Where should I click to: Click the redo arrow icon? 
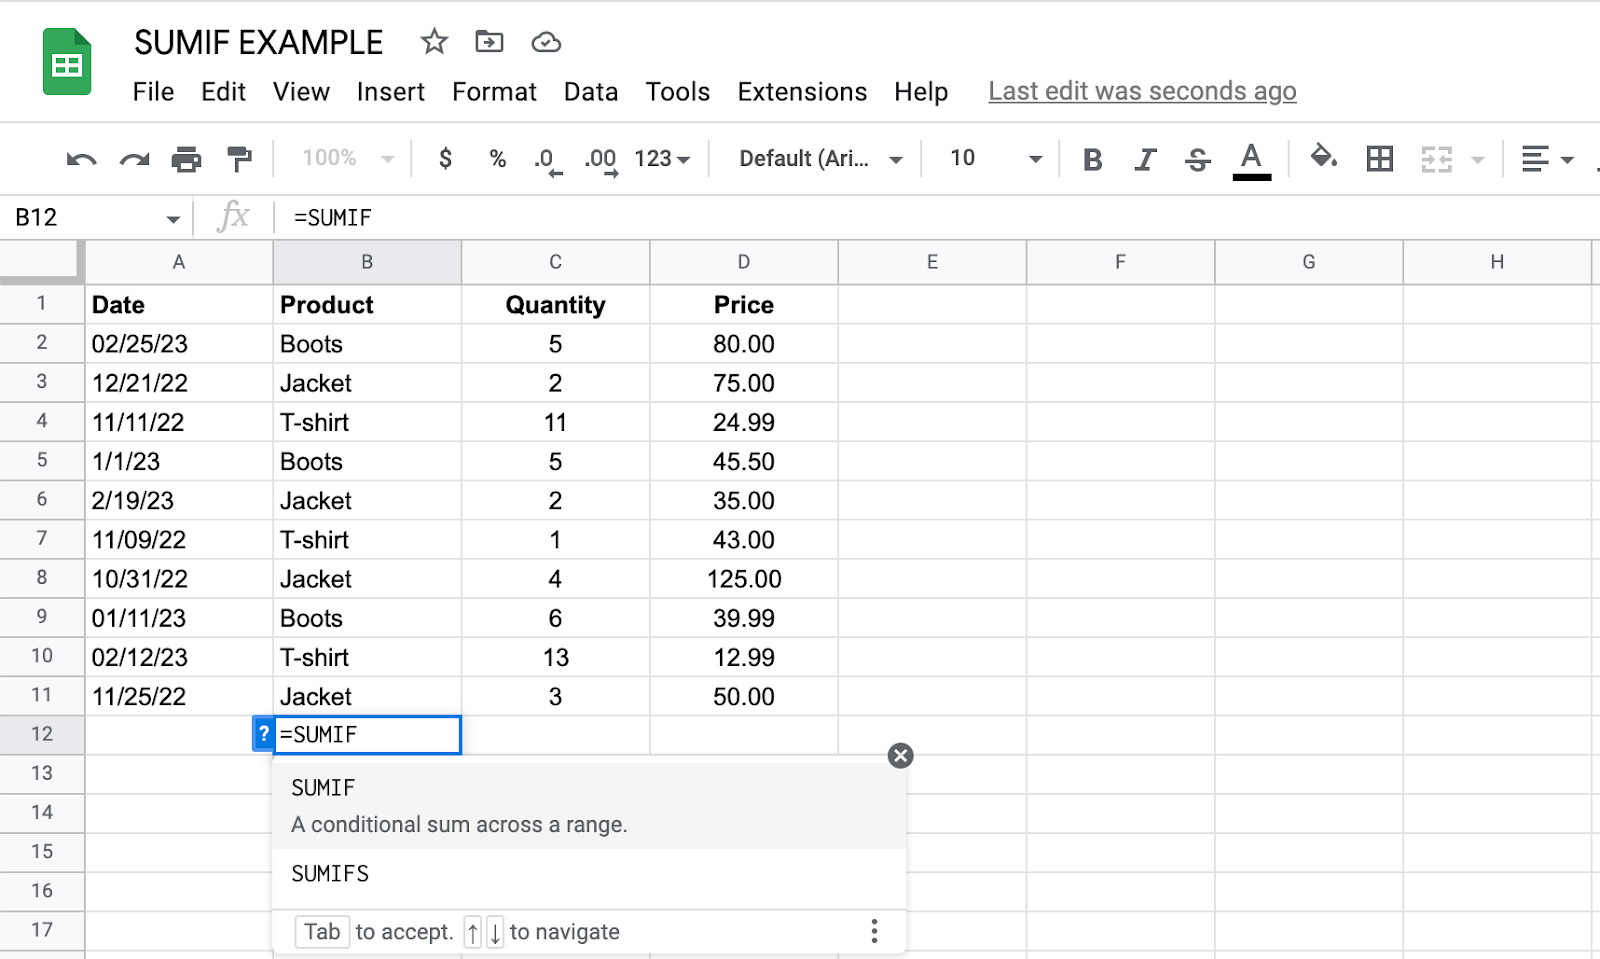click(134, 159)
